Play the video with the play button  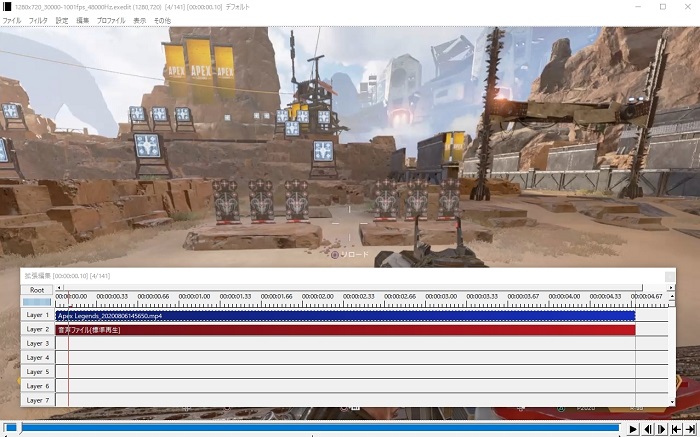[x=633, y=429]
